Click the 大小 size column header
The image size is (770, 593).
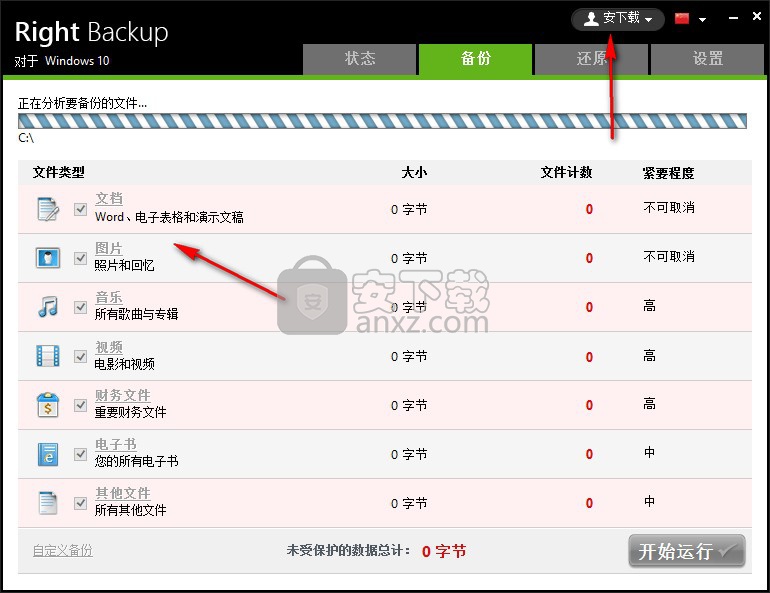[x=414, y=172]
